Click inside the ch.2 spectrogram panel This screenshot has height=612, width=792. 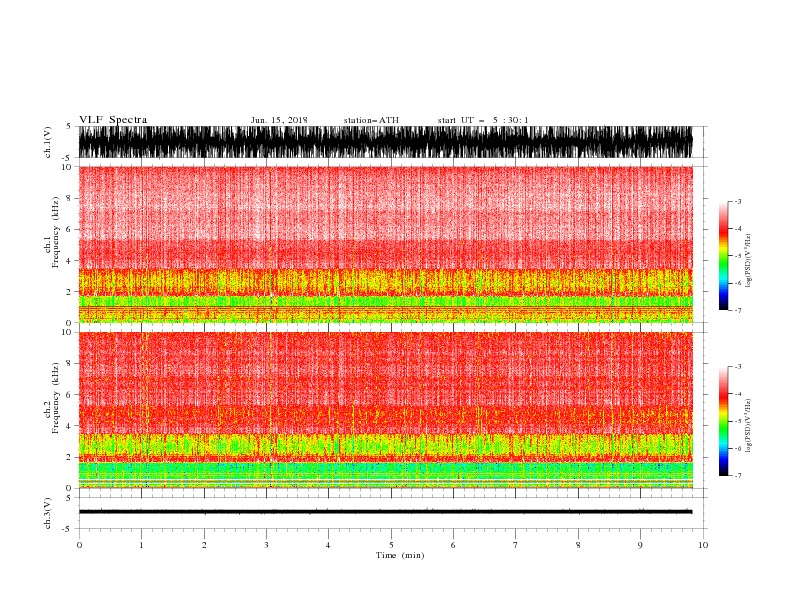click(x=385, y=410)
